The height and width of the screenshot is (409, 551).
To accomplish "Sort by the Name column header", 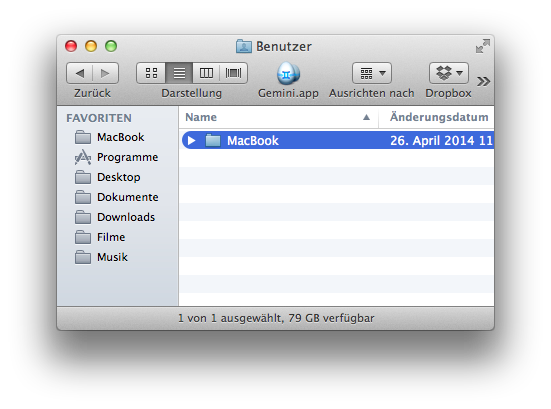I will (278, 117).
